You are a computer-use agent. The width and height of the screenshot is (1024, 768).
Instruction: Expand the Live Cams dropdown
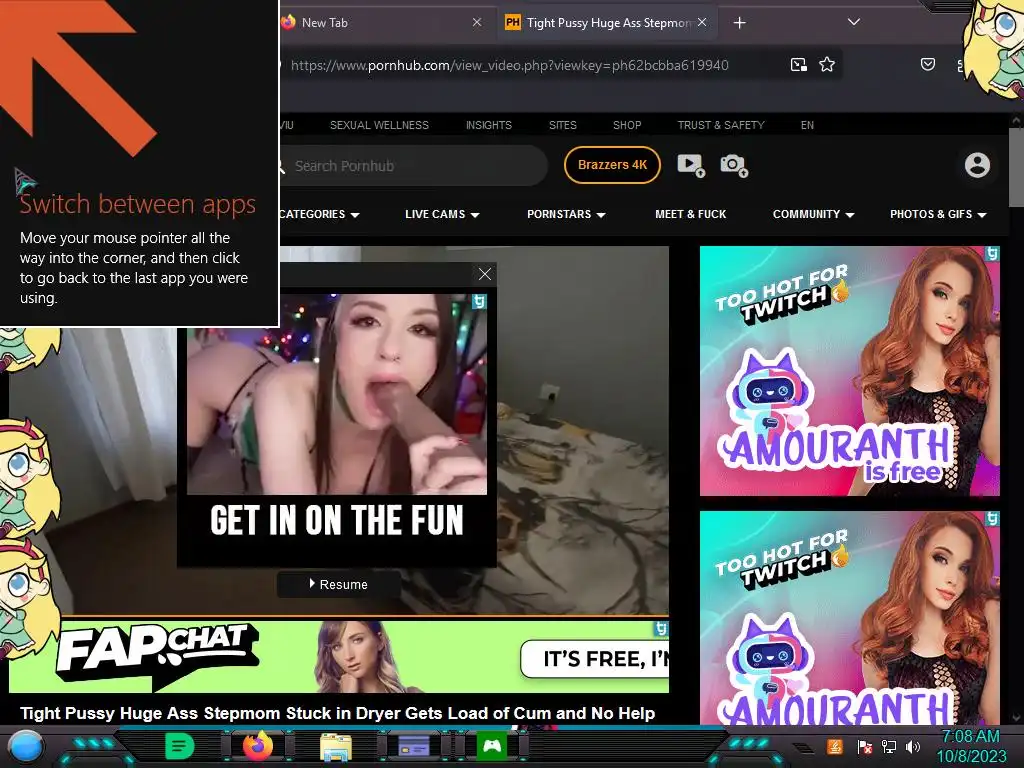pos(442,214)
